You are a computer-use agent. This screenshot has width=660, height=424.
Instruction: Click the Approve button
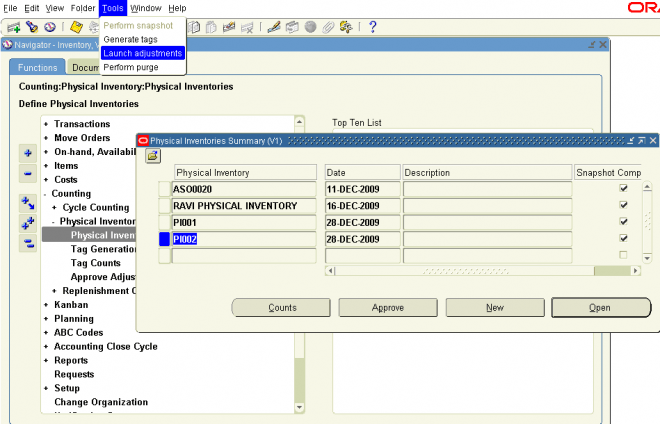tap(388, 307)
